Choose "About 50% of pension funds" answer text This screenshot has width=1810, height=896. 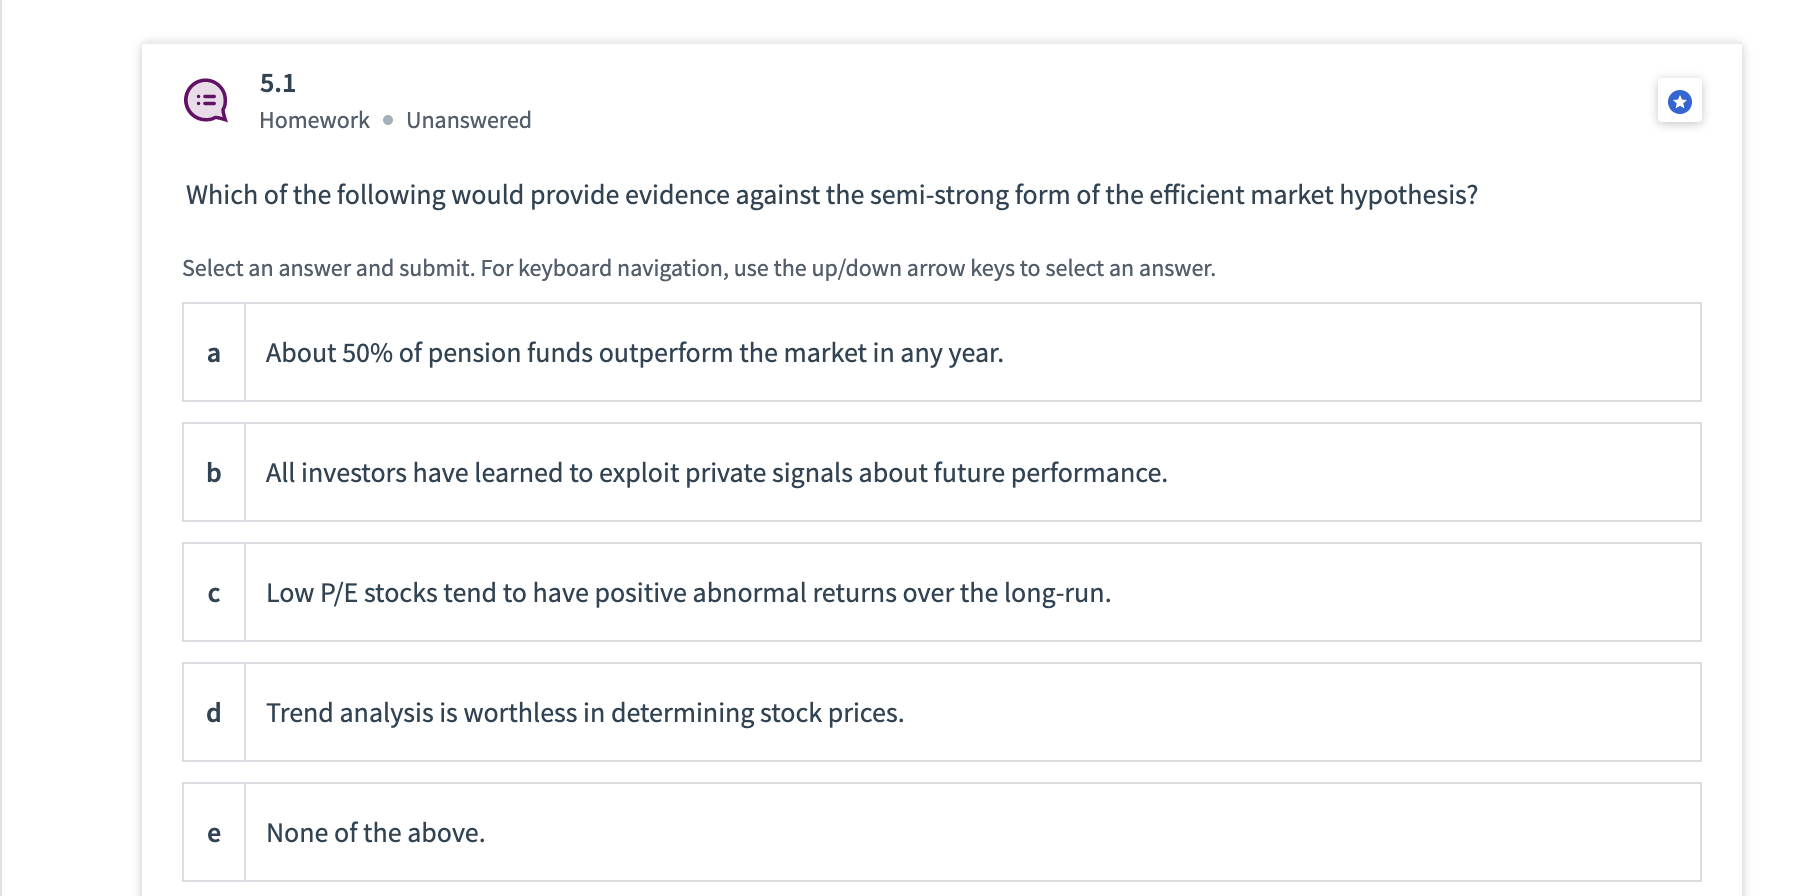point(634,353)
